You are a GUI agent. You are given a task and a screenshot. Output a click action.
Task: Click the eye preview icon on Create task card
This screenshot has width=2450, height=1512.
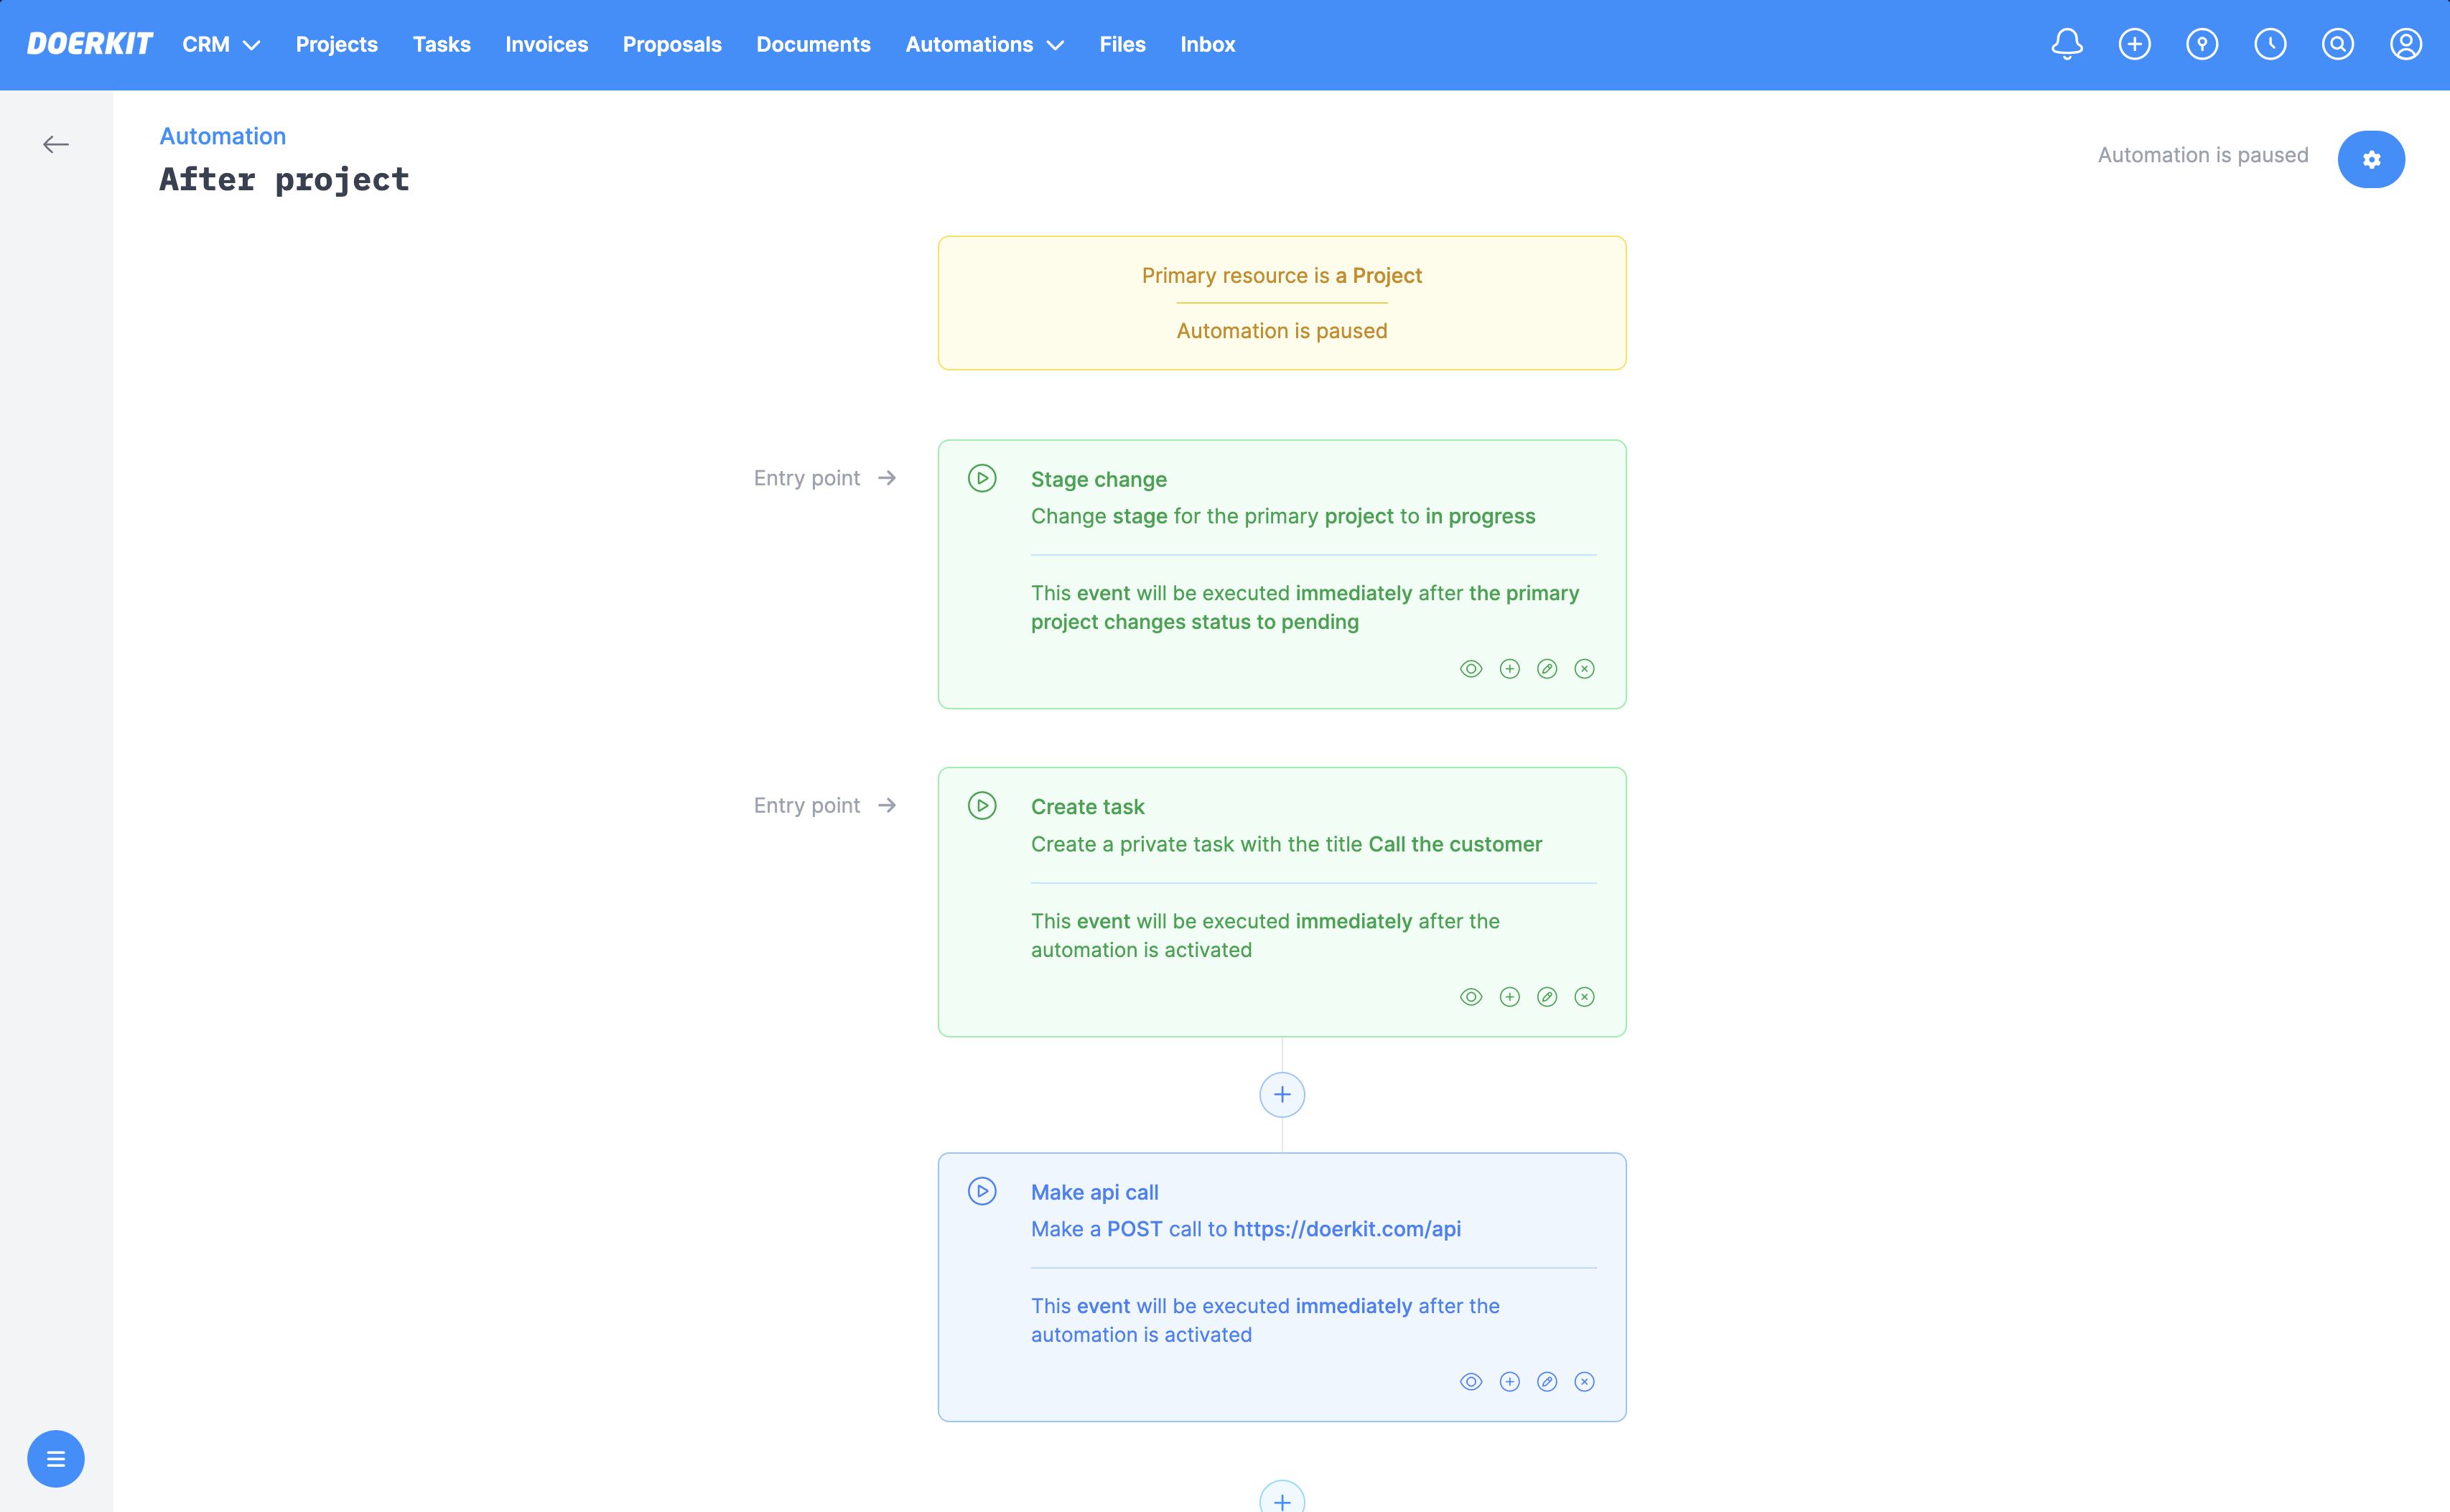pos(1471,996)
